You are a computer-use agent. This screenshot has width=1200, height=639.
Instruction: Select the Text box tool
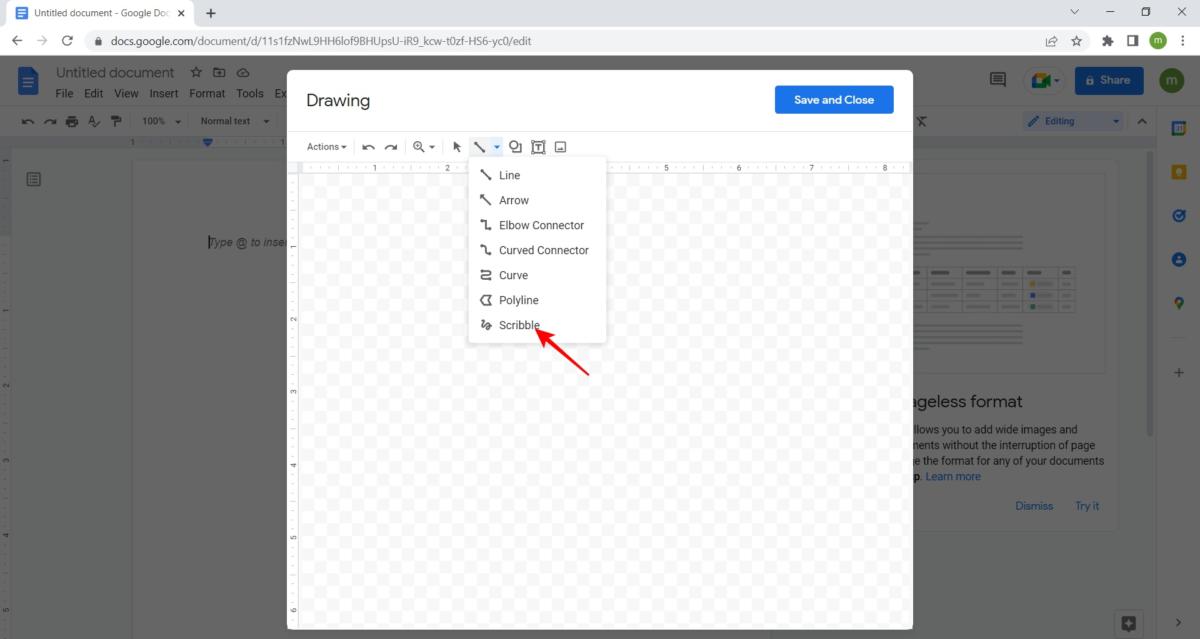coord(538,147)
